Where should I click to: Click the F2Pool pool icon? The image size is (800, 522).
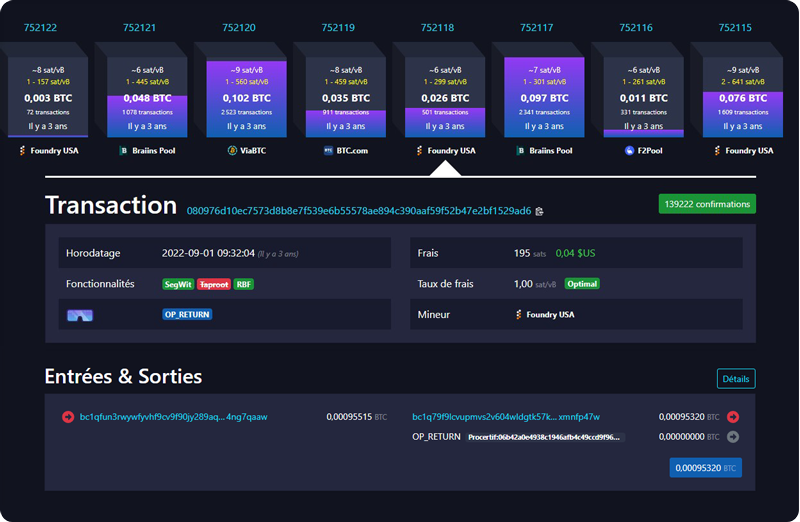tap(629, 151)
